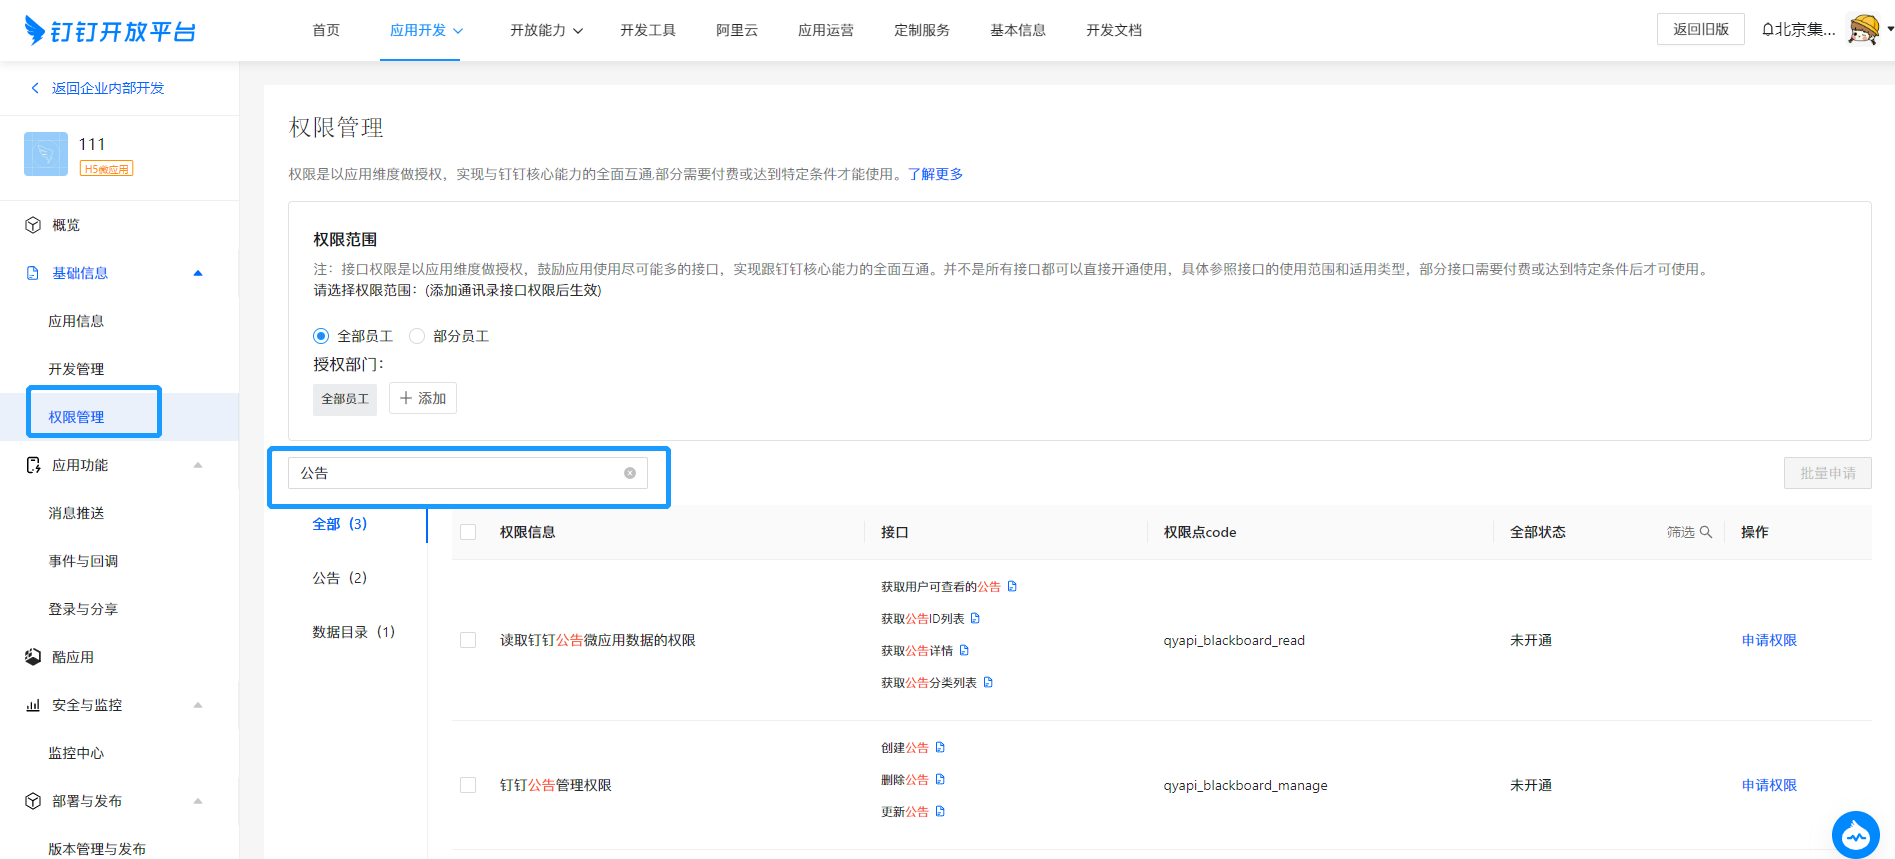Image resolution: width=1895 pixels, height=859 pixels.
Task: Click the 返回企业内部开发 link
Action: (108, 88)
